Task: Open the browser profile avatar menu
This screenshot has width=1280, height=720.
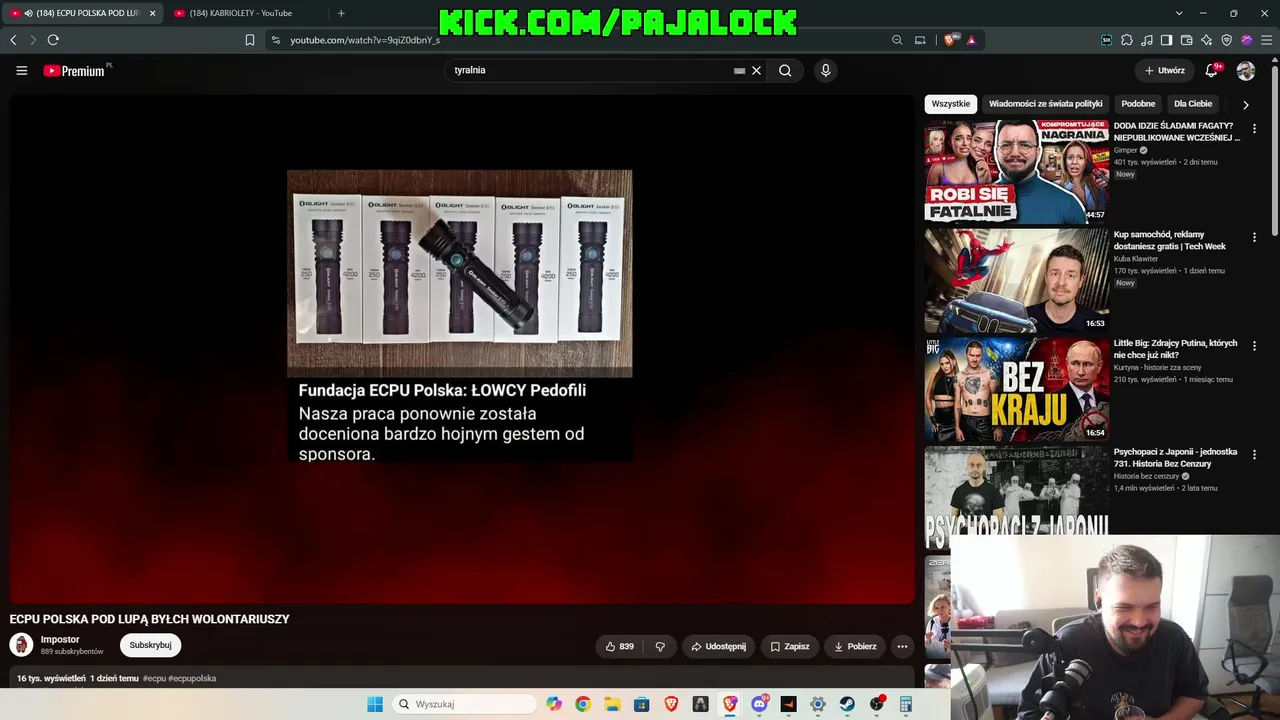Action: [1246, 40]
